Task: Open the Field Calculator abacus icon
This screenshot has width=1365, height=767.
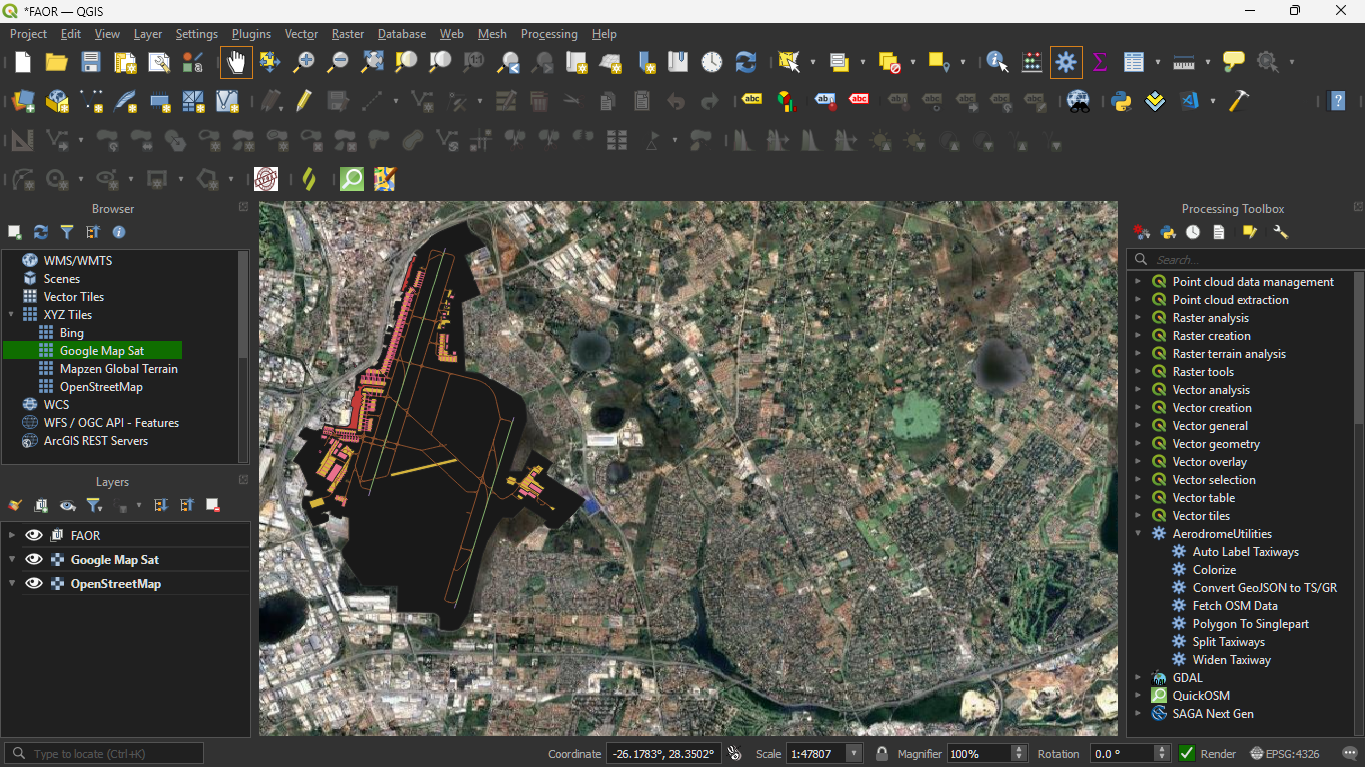Action: [x=1032, y=62]
